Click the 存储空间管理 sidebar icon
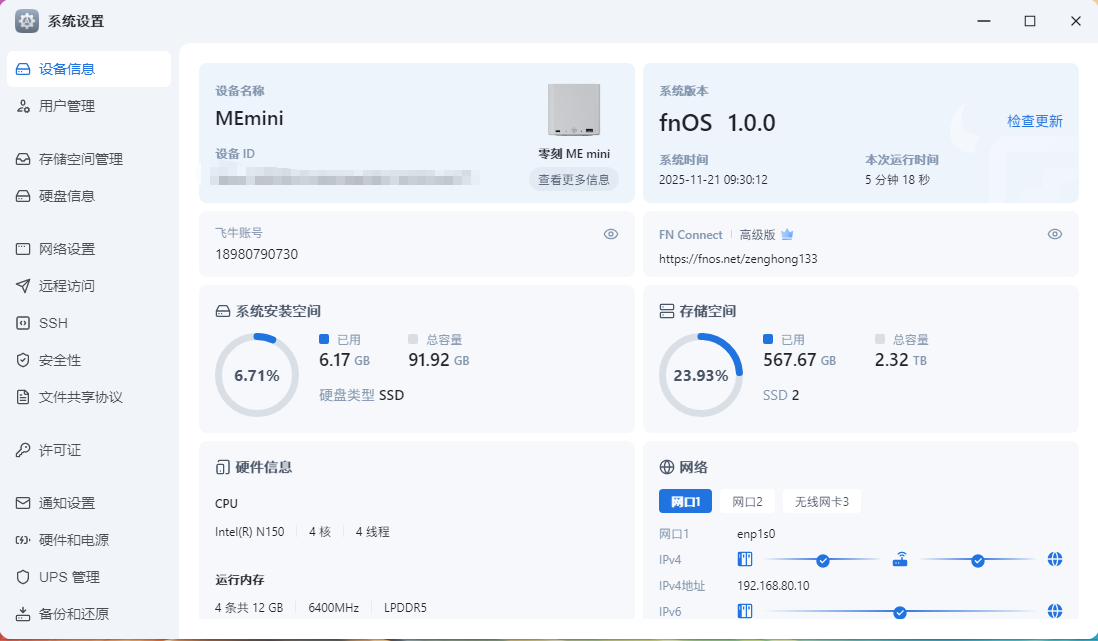Viewport: 1098px width, 641px height. tap(23, 159)
